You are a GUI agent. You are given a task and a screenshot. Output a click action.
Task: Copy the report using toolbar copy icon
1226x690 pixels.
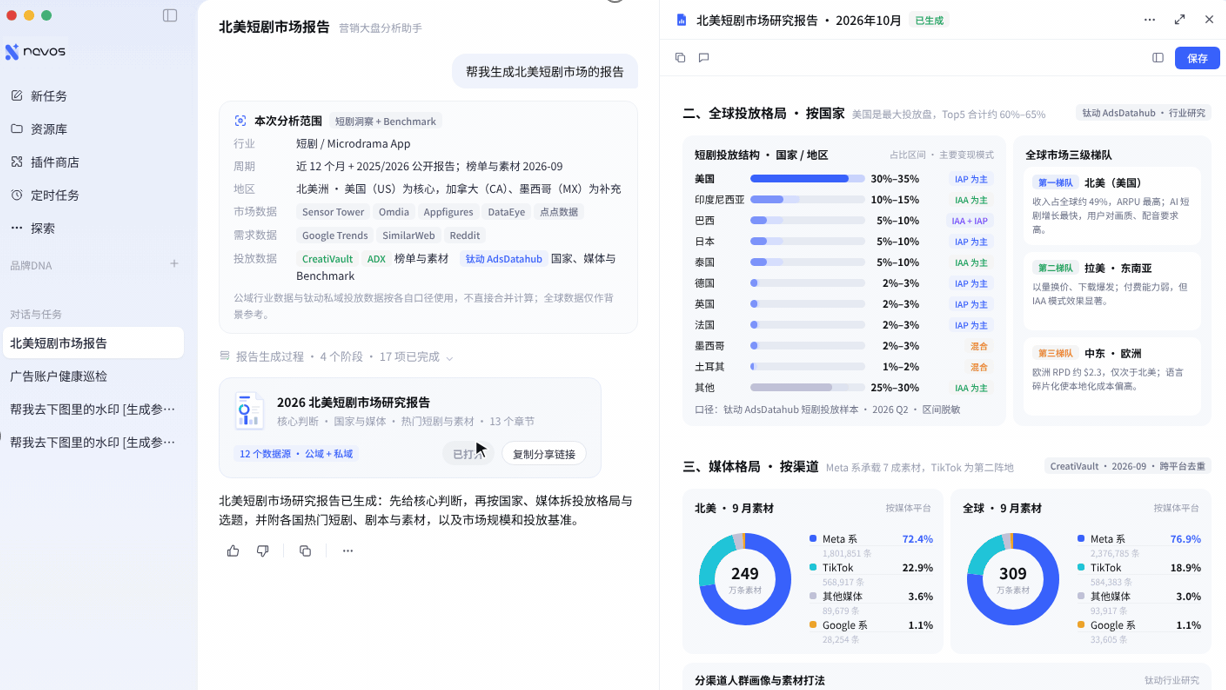(680, 58)
